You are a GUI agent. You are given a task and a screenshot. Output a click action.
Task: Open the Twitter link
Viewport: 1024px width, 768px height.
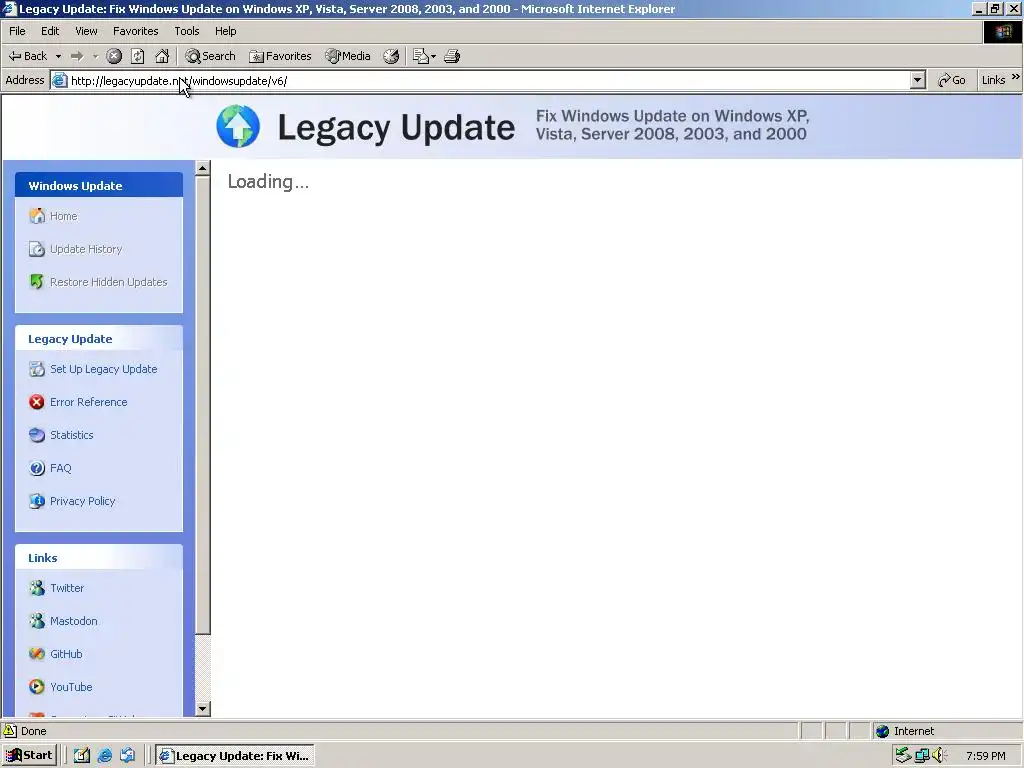(67, 588)
